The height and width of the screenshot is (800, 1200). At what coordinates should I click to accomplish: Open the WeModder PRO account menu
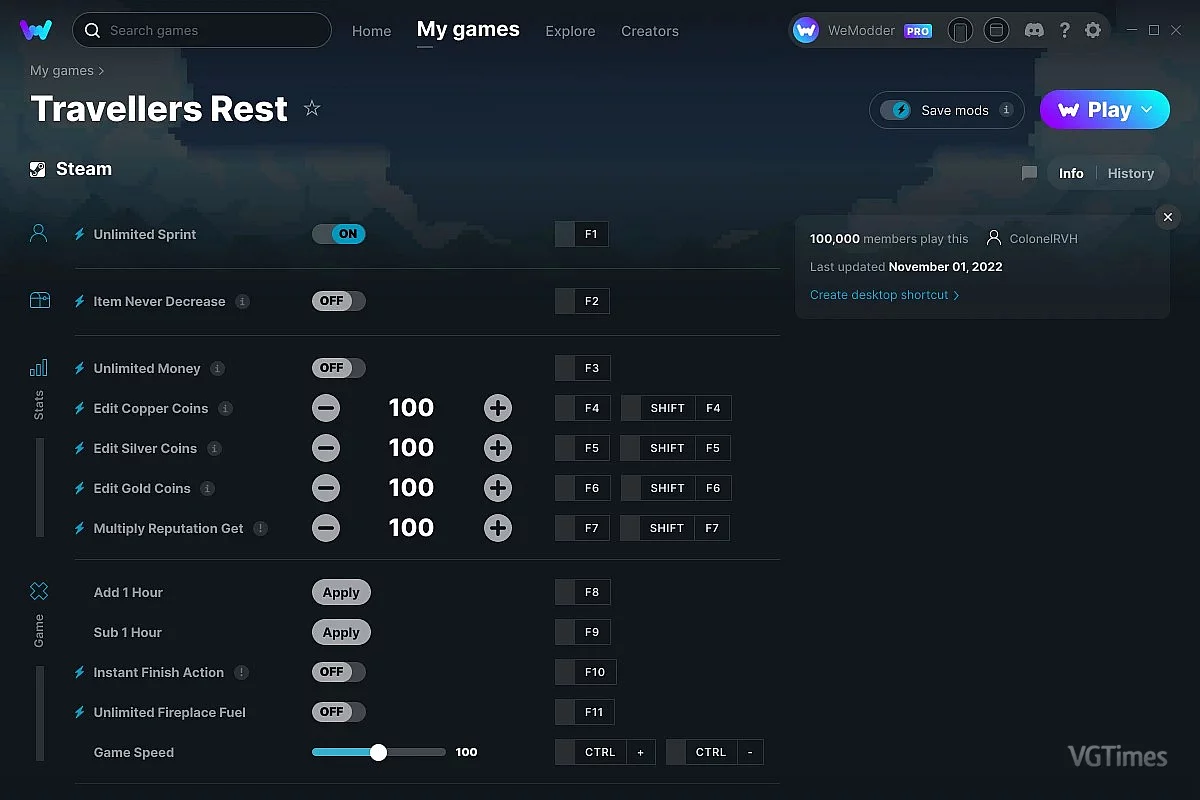862,31
